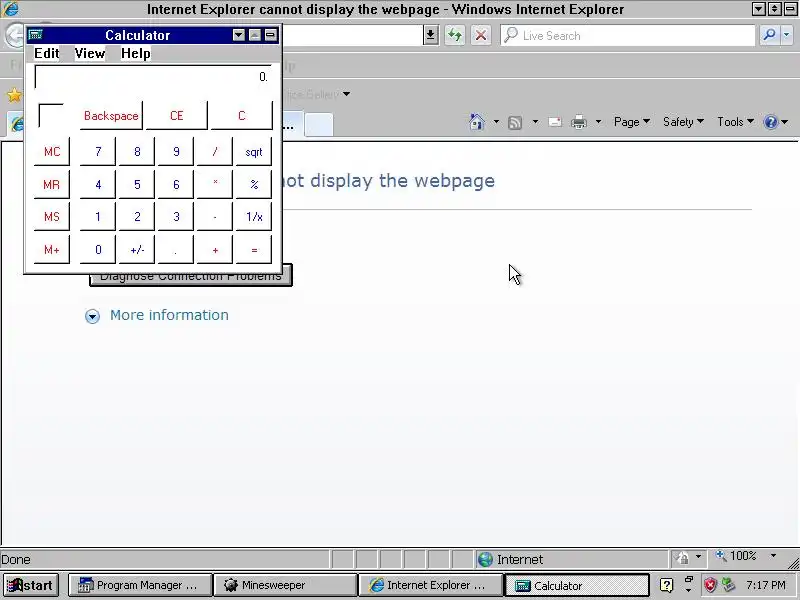Viewport: 800px width, 600px height.
Task: Click the 1/x reciprocal key
Action: coord(254,217)
